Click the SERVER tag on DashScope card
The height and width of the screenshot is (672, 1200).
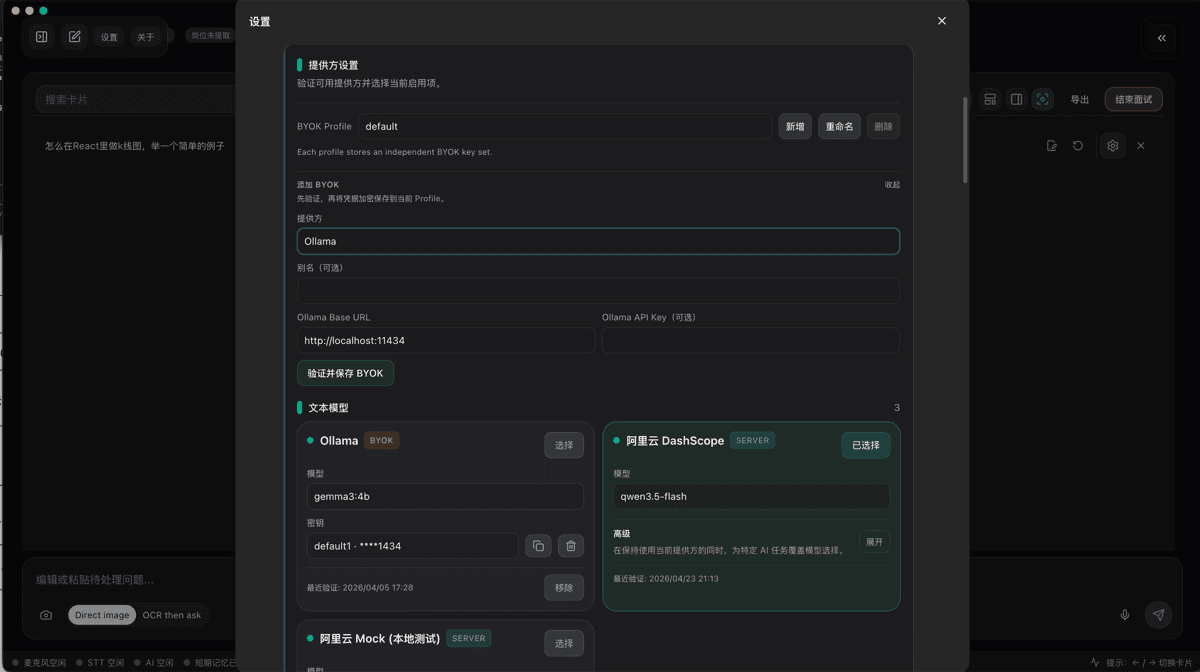click(753, 440)
